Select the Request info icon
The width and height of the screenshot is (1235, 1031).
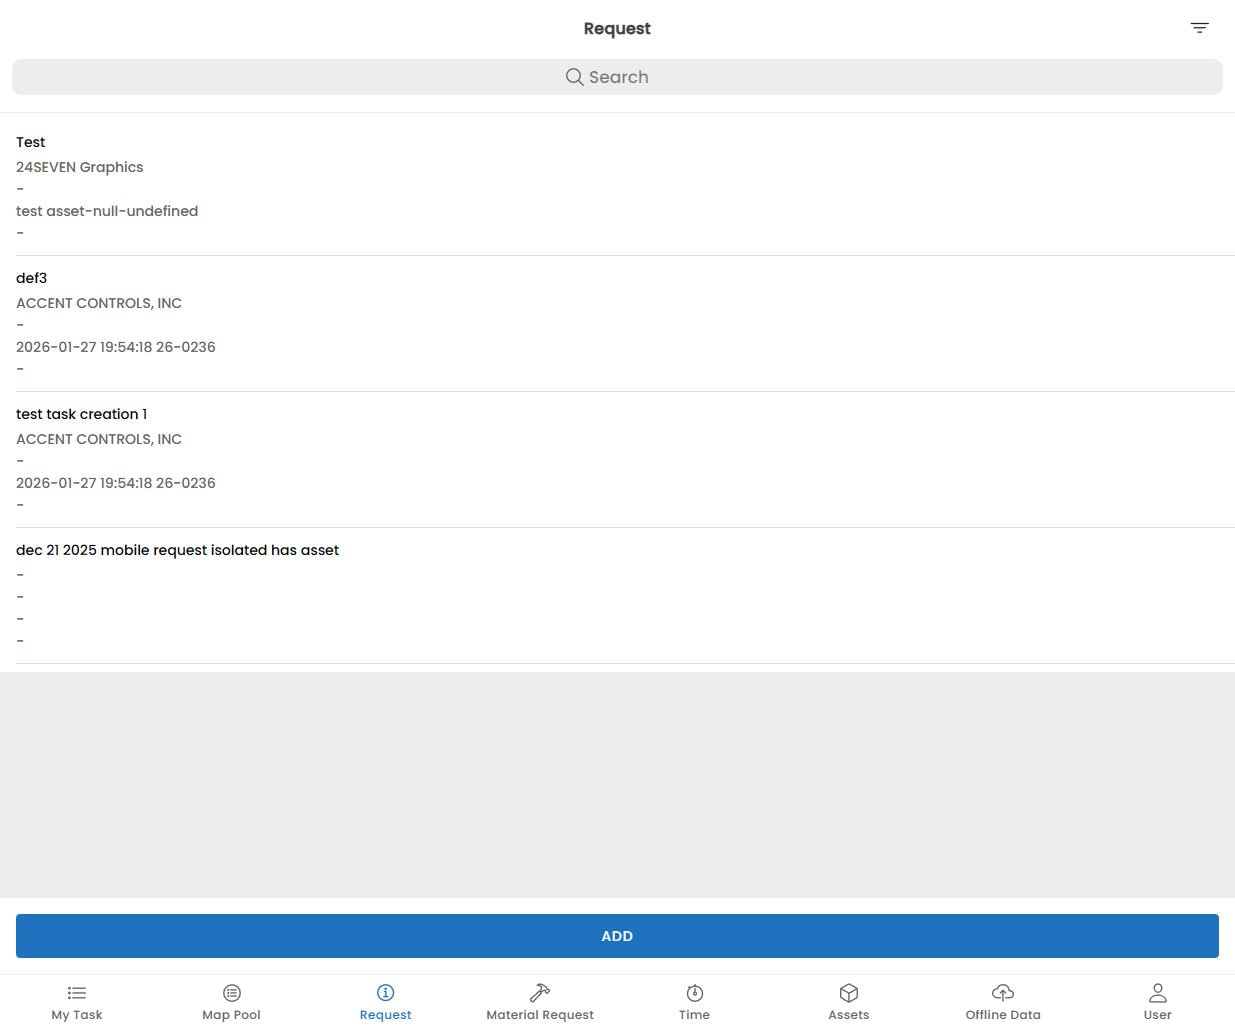tap(386, 993)
